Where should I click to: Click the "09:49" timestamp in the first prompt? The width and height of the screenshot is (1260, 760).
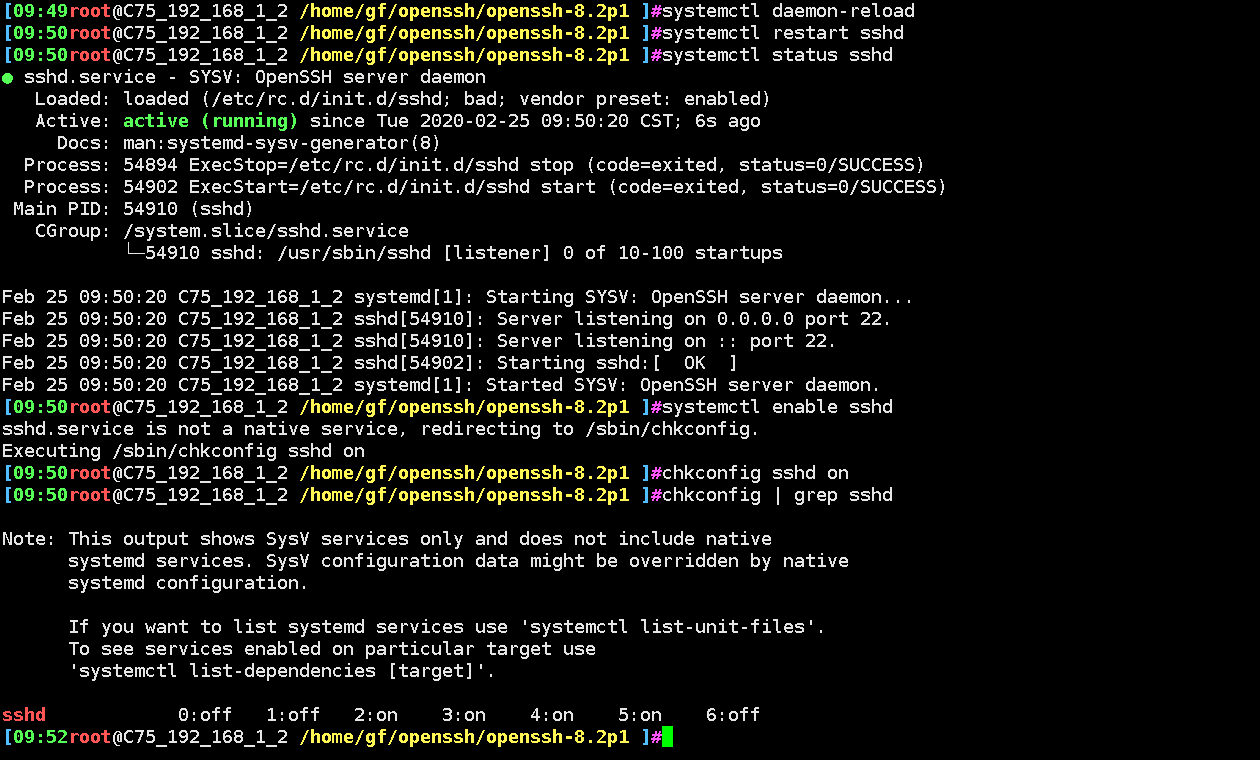click(x=41, y=11)
